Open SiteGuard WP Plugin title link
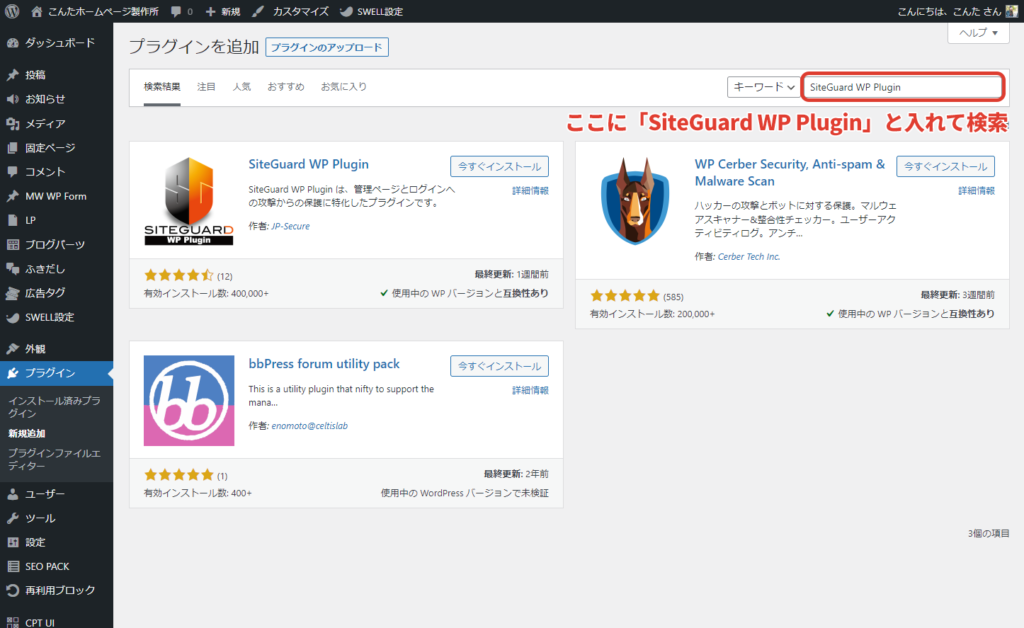This screenshot has width=1024, height=628. pos(308,165)
